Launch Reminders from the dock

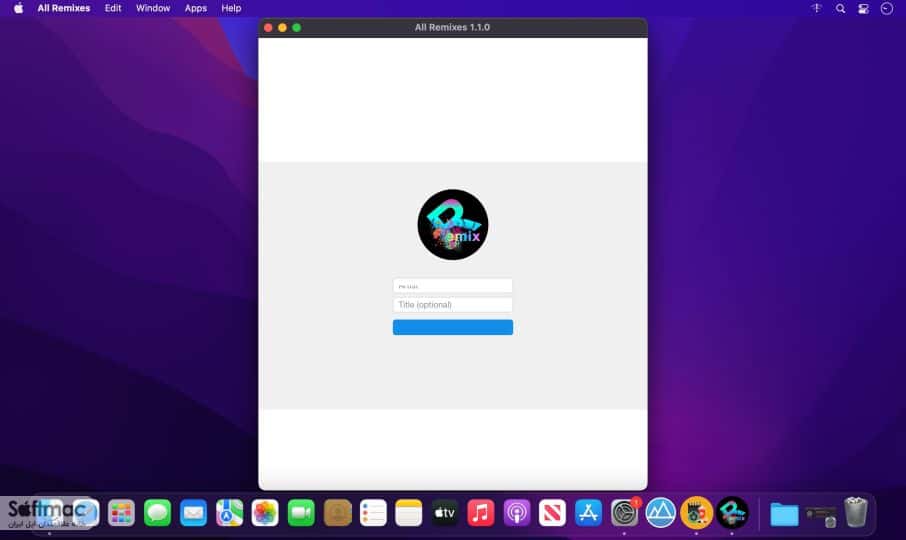[x=373, y=513]
